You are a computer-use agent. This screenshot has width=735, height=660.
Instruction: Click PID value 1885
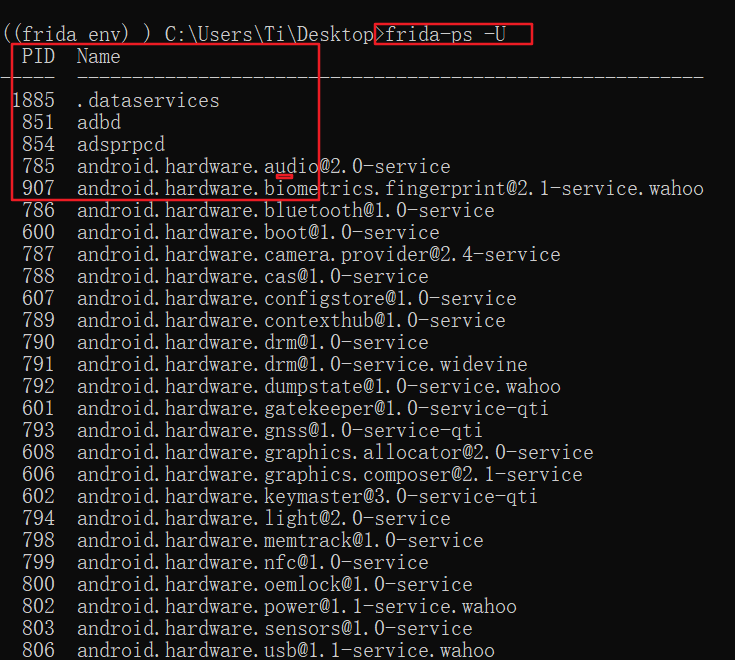[x=33, y=101]
